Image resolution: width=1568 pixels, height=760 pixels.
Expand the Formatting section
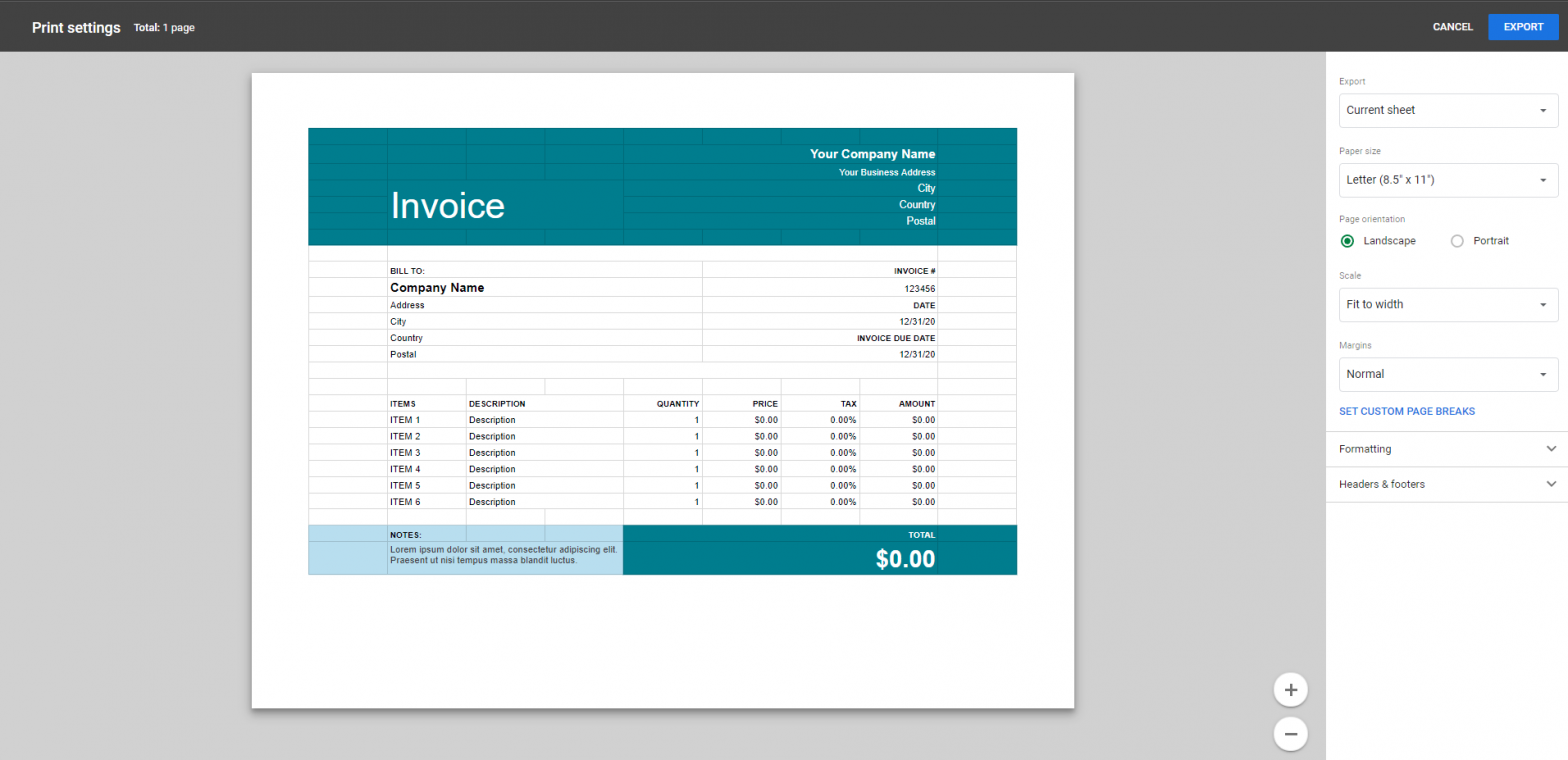(x=1446, y=449)
